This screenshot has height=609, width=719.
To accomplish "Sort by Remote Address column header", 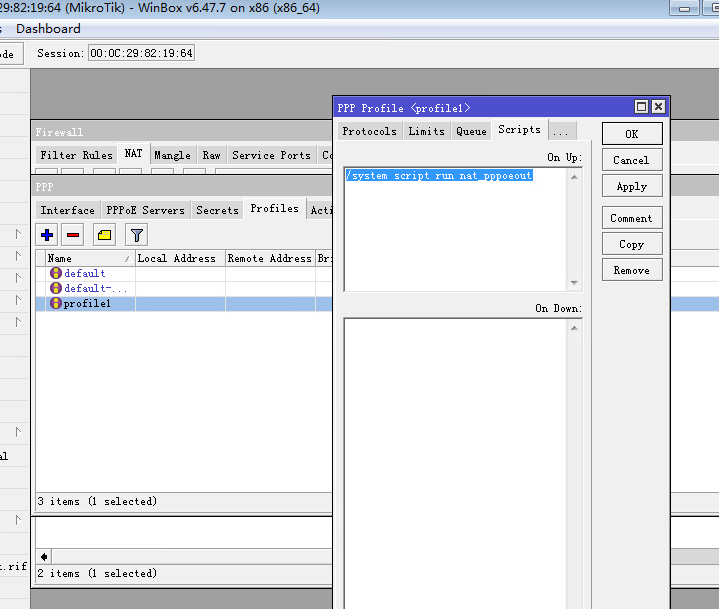I will [270, 259].
